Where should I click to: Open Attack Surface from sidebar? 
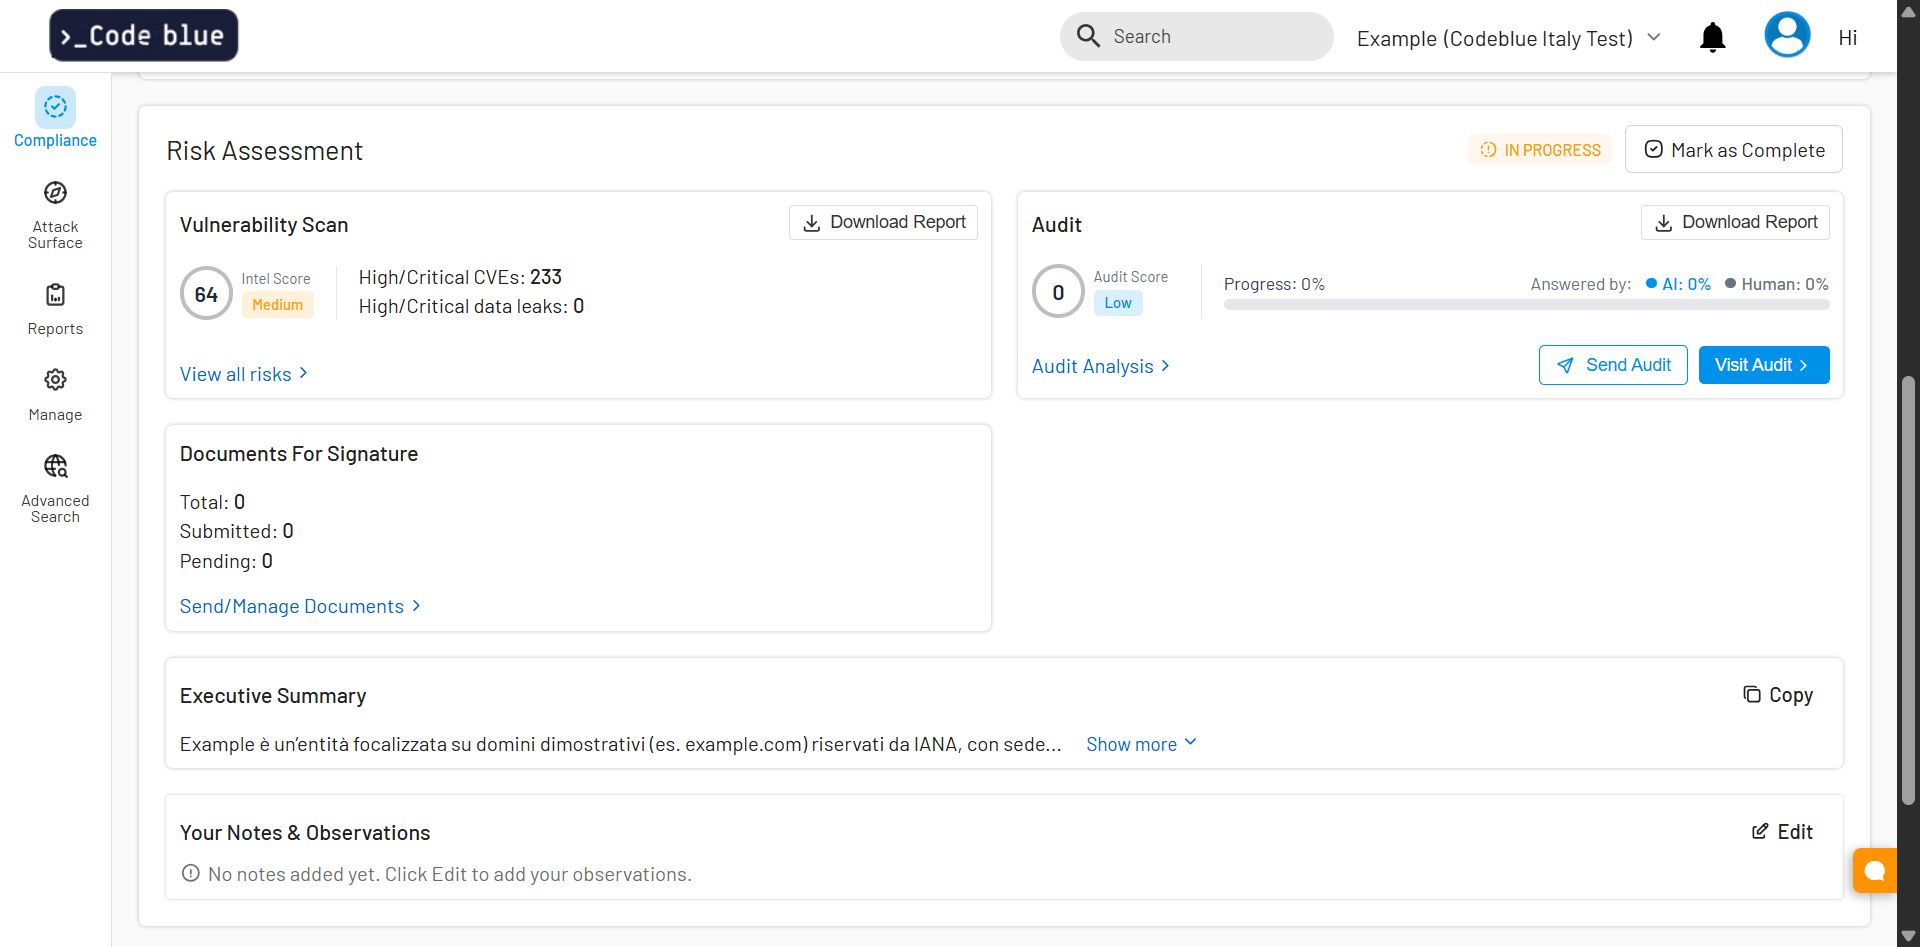pos(55,193)
